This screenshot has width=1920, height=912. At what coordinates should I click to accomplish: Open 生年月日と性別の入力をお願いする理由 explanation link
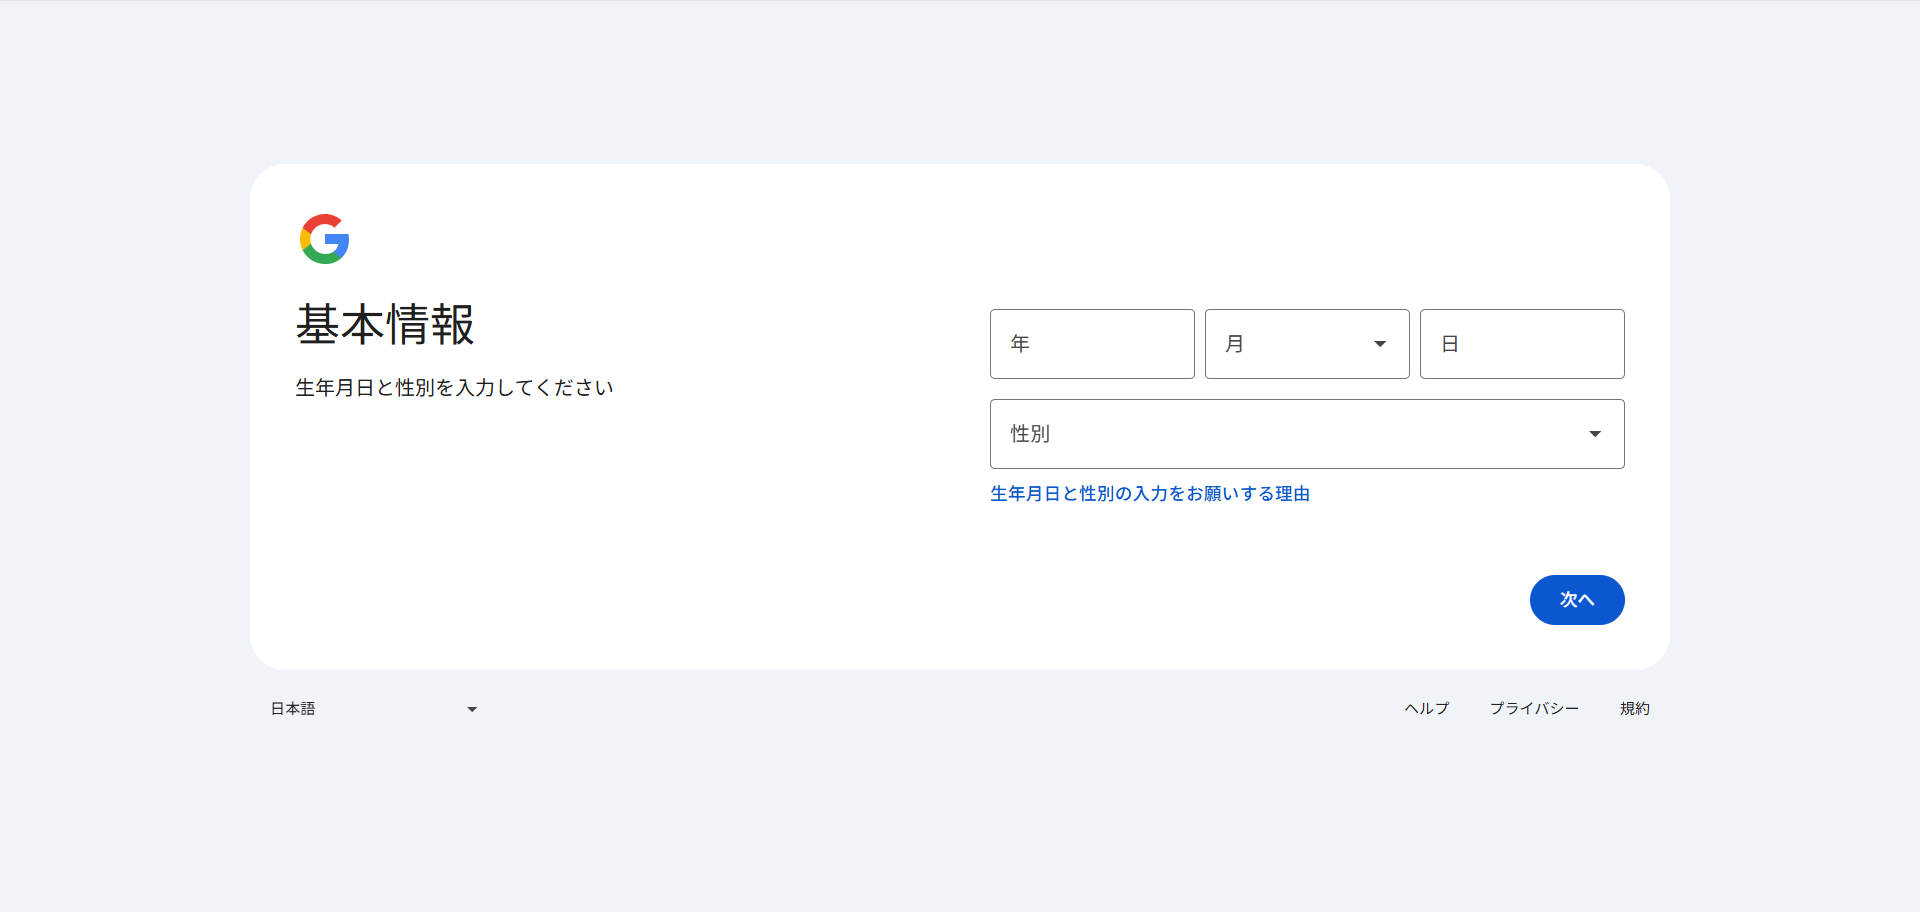[x=1150, y=493]
